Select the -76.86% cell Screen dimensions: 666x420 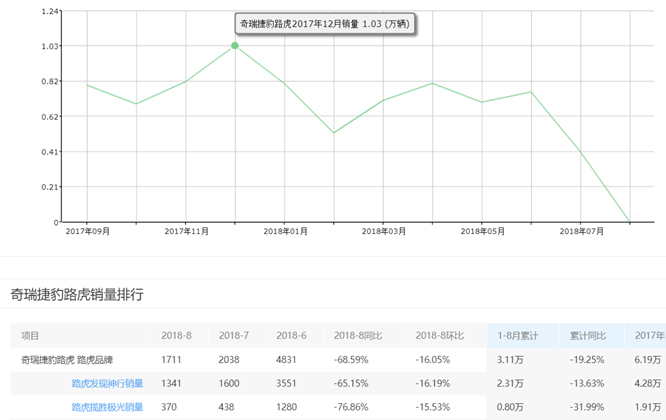click(351, 407)
